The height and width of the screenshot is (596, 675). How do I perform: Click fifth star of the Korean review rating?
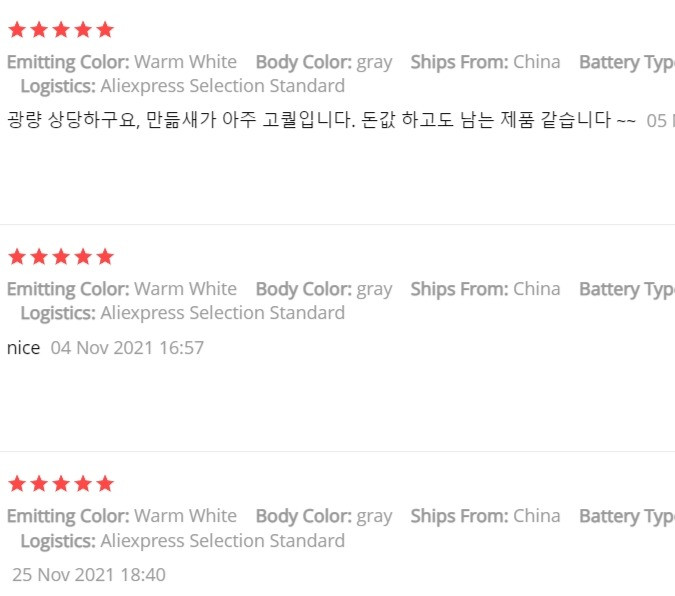[x=105, y=30]
